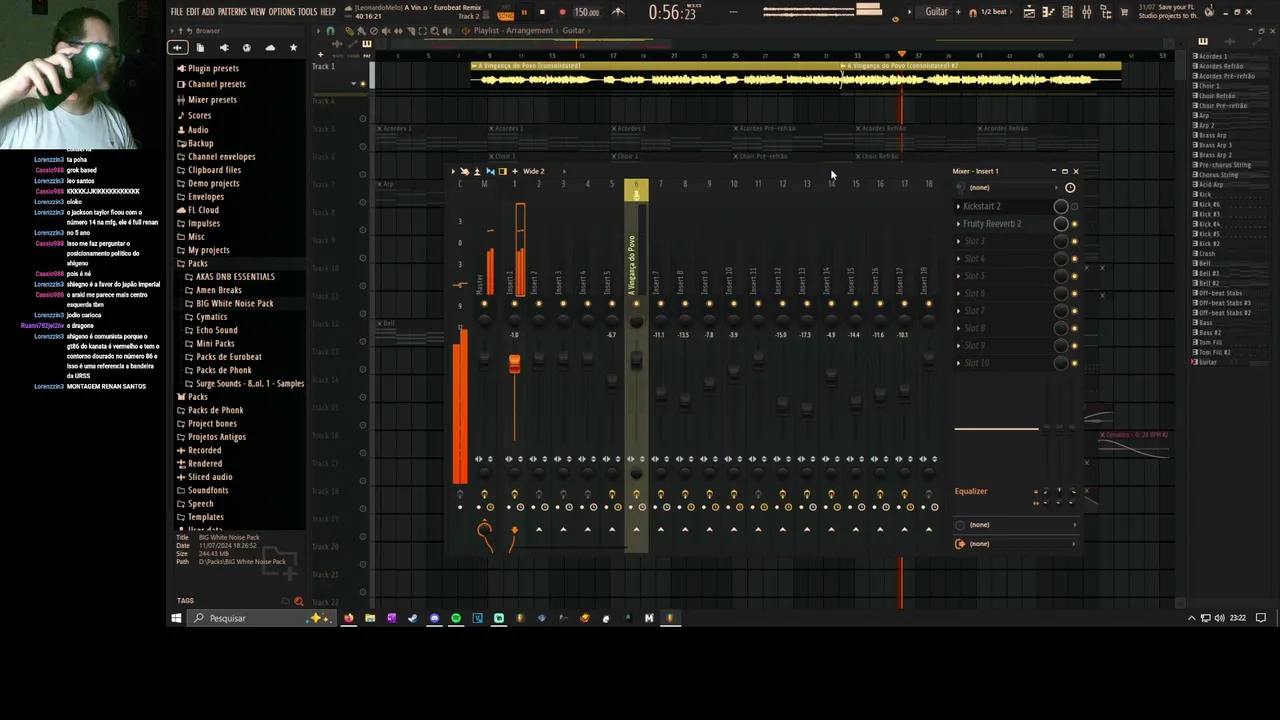Viewport: 1280px width, 720px height.
Task: Open the FILE menu
Action: pos(177,12)
